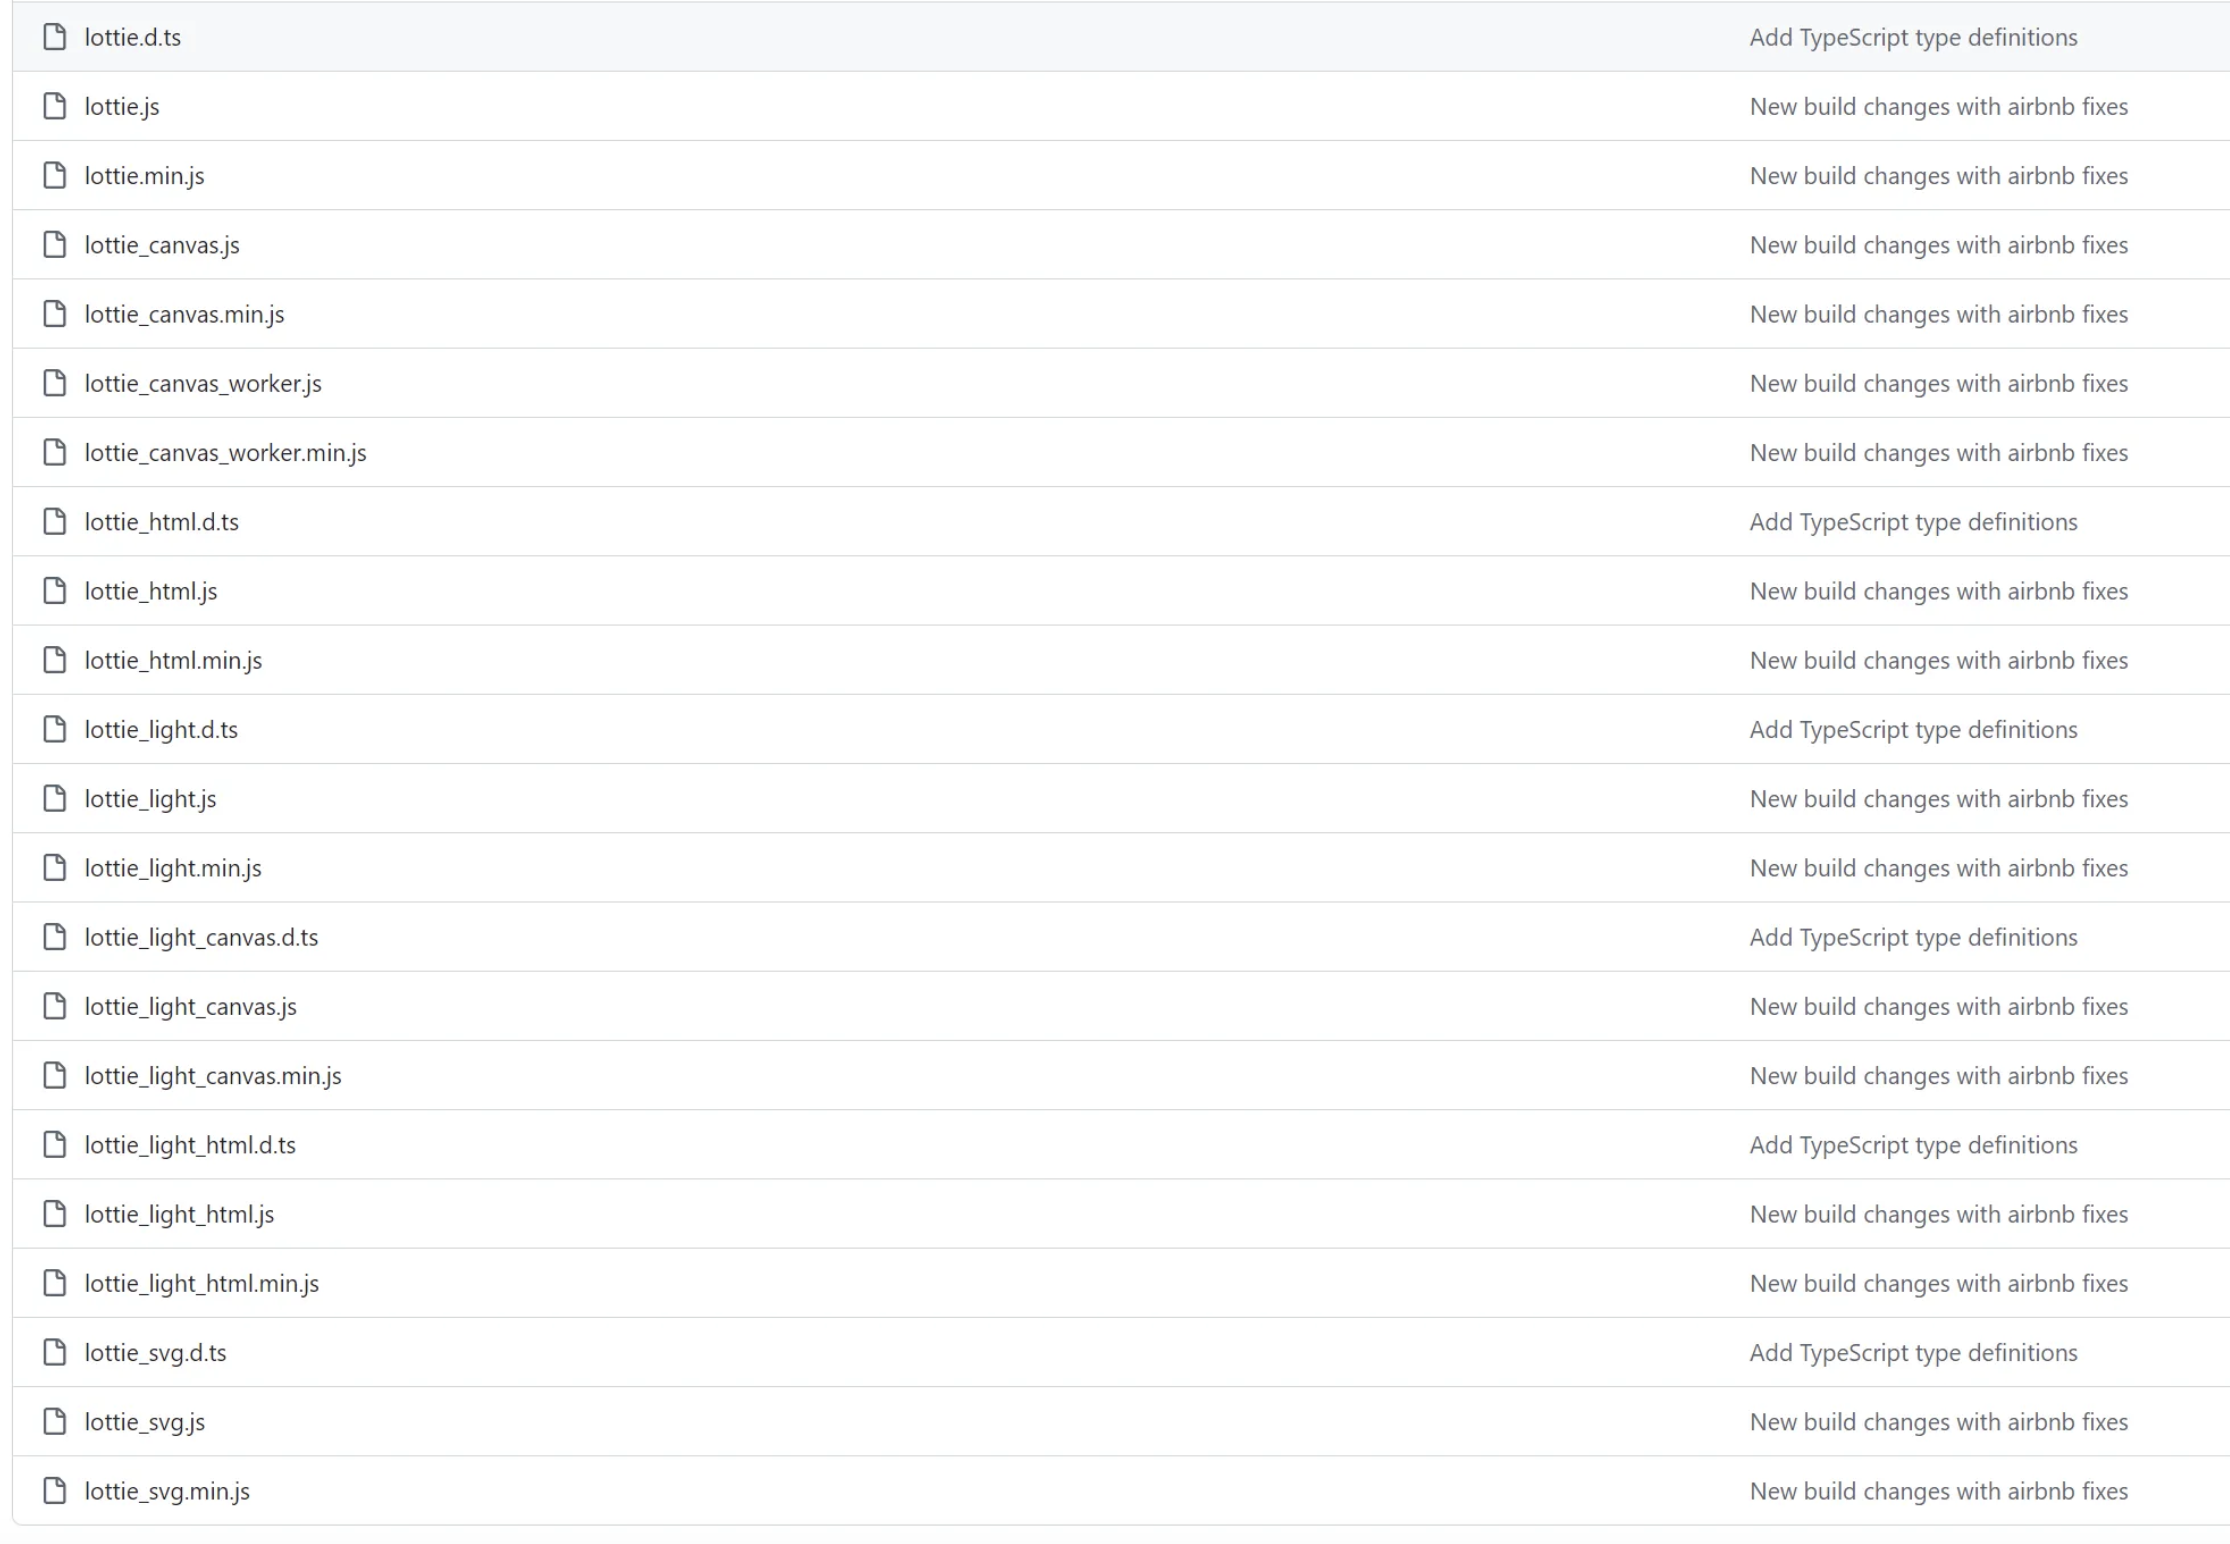Click file icon beside lottie_svg.js

coord(55,1422)
